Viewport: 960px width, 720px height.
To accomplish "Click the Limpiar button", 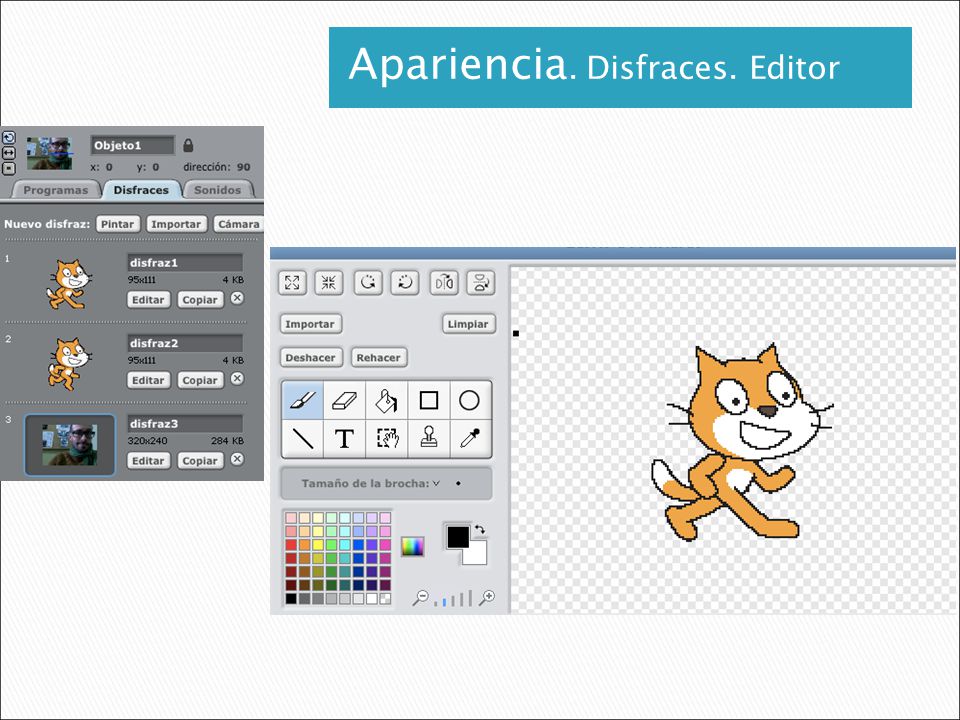I will [x=468, y=324].
